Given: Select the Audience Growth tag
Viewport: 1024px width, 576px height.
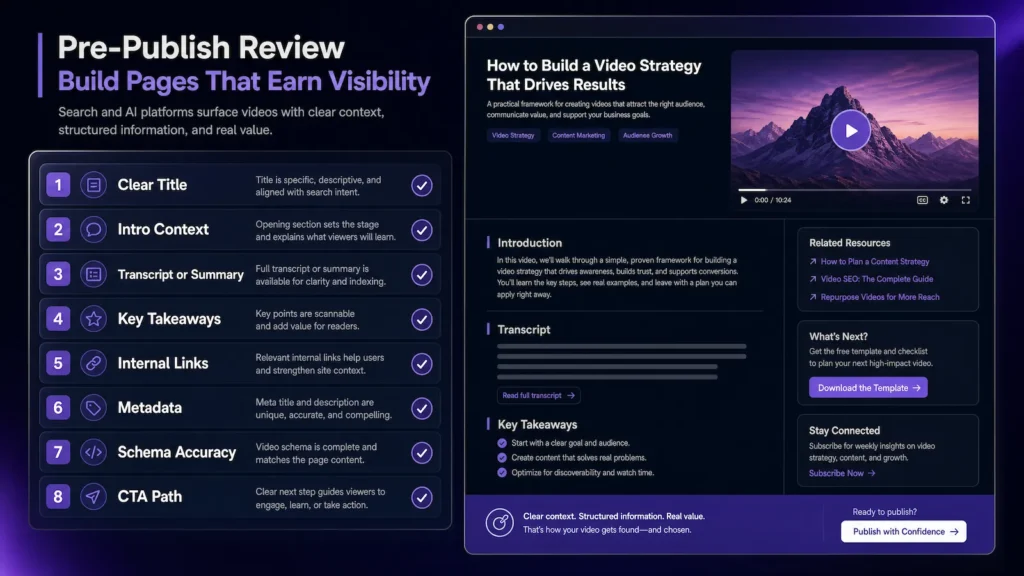Looking at the screenshot, I should [x=647, y=135].
